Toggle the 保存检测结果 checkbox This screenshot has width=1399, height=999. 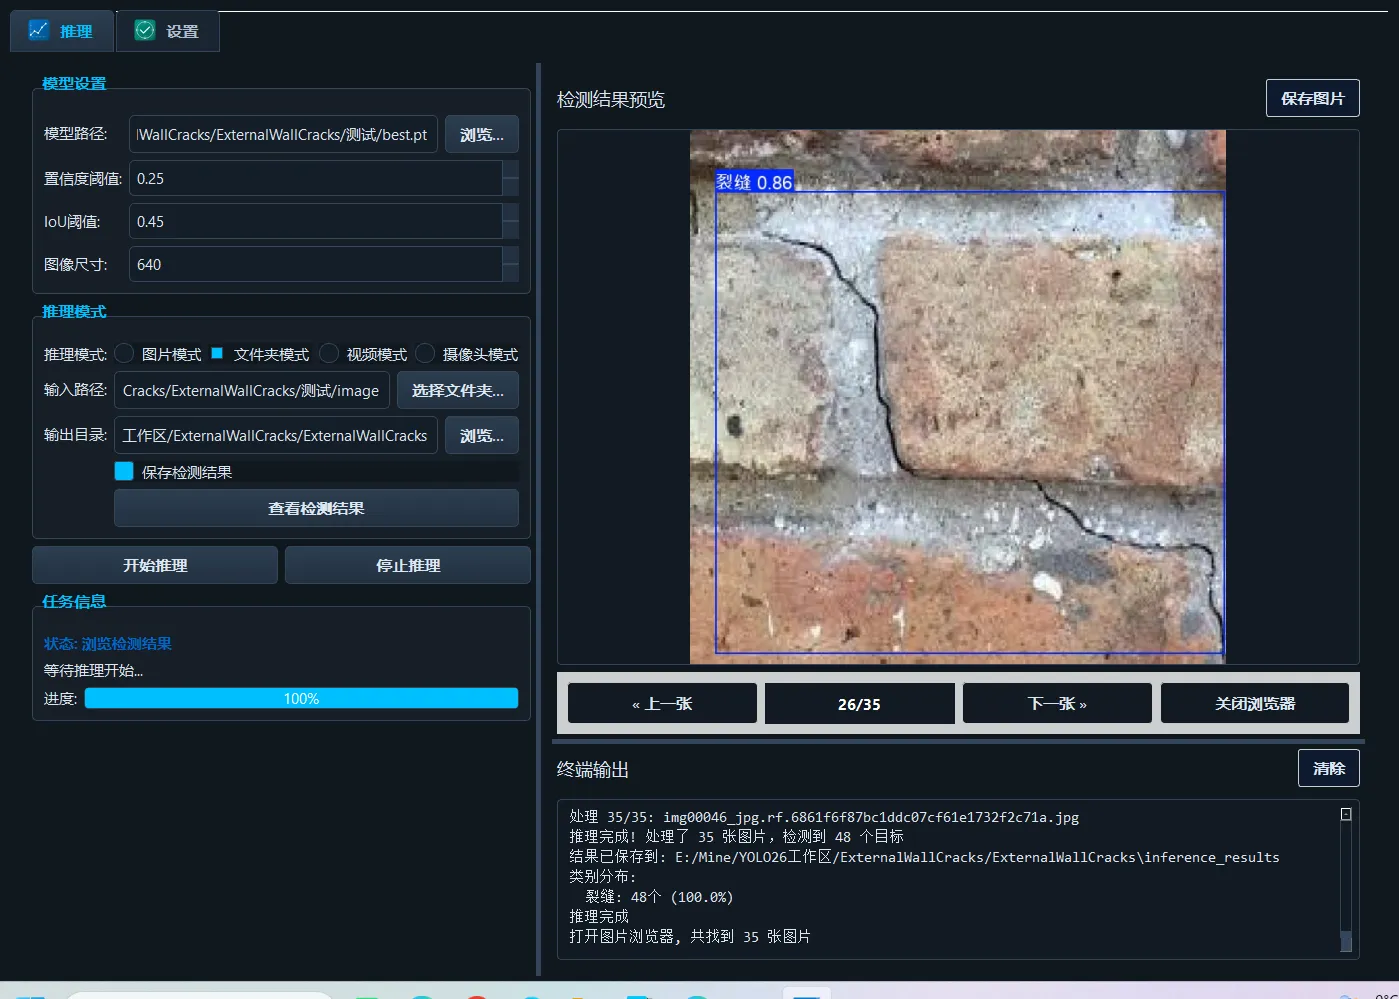[x=124, y=471]
